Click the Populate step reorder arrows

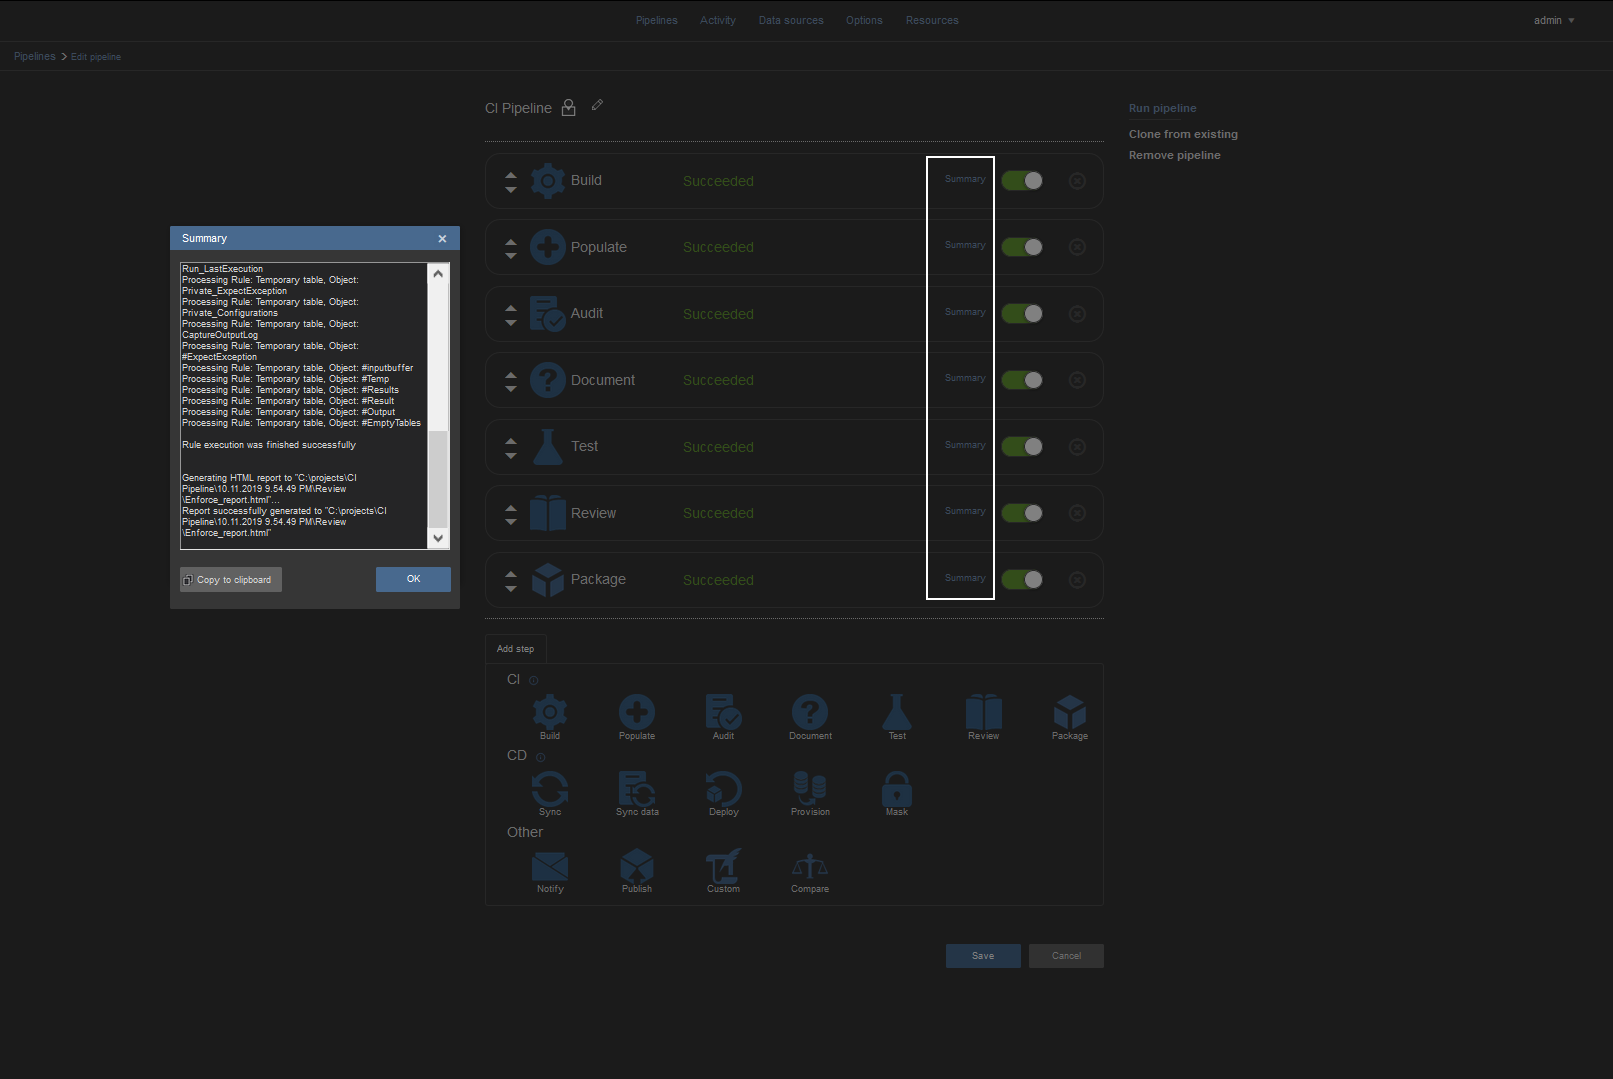(x=511, y=248)
